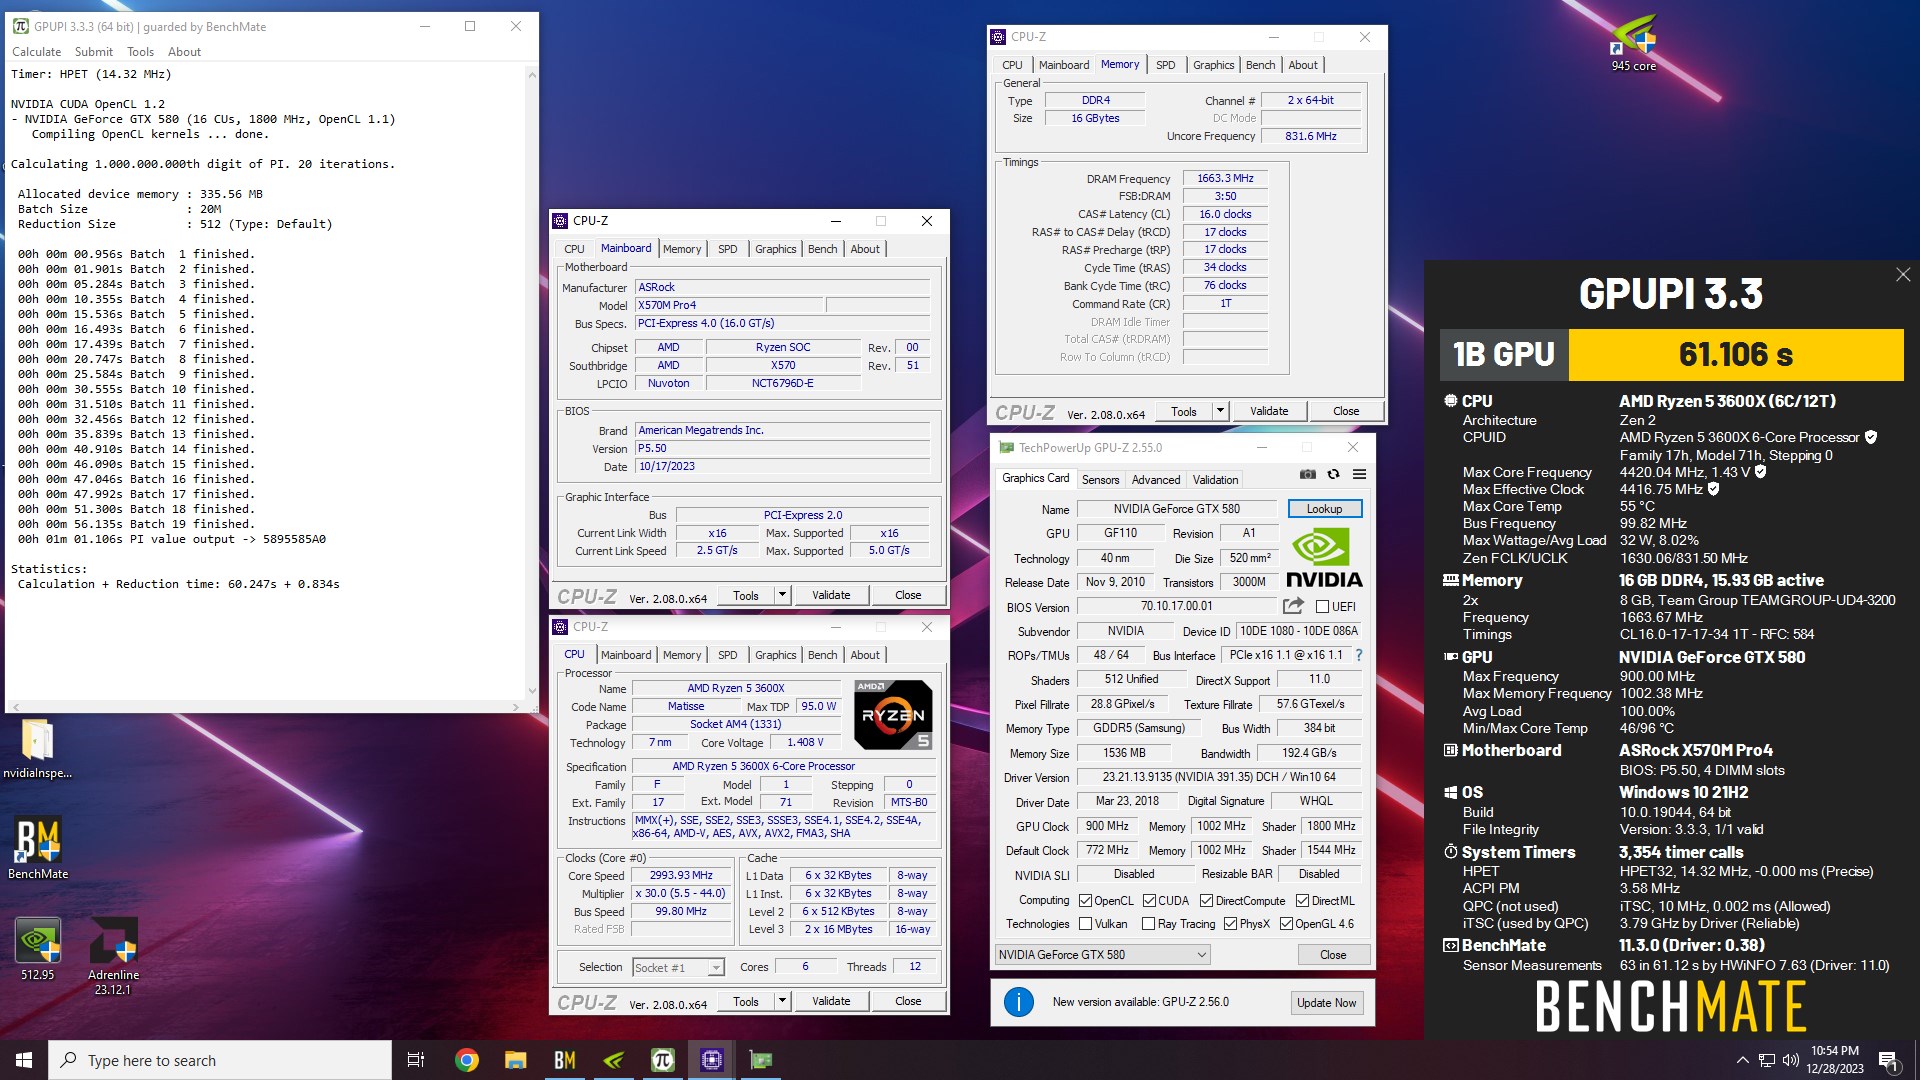Expand Tools dropdown arrow in CPU-Z Mainboard window
This screenshot has height=1080, width=1920.
[782, 595]
